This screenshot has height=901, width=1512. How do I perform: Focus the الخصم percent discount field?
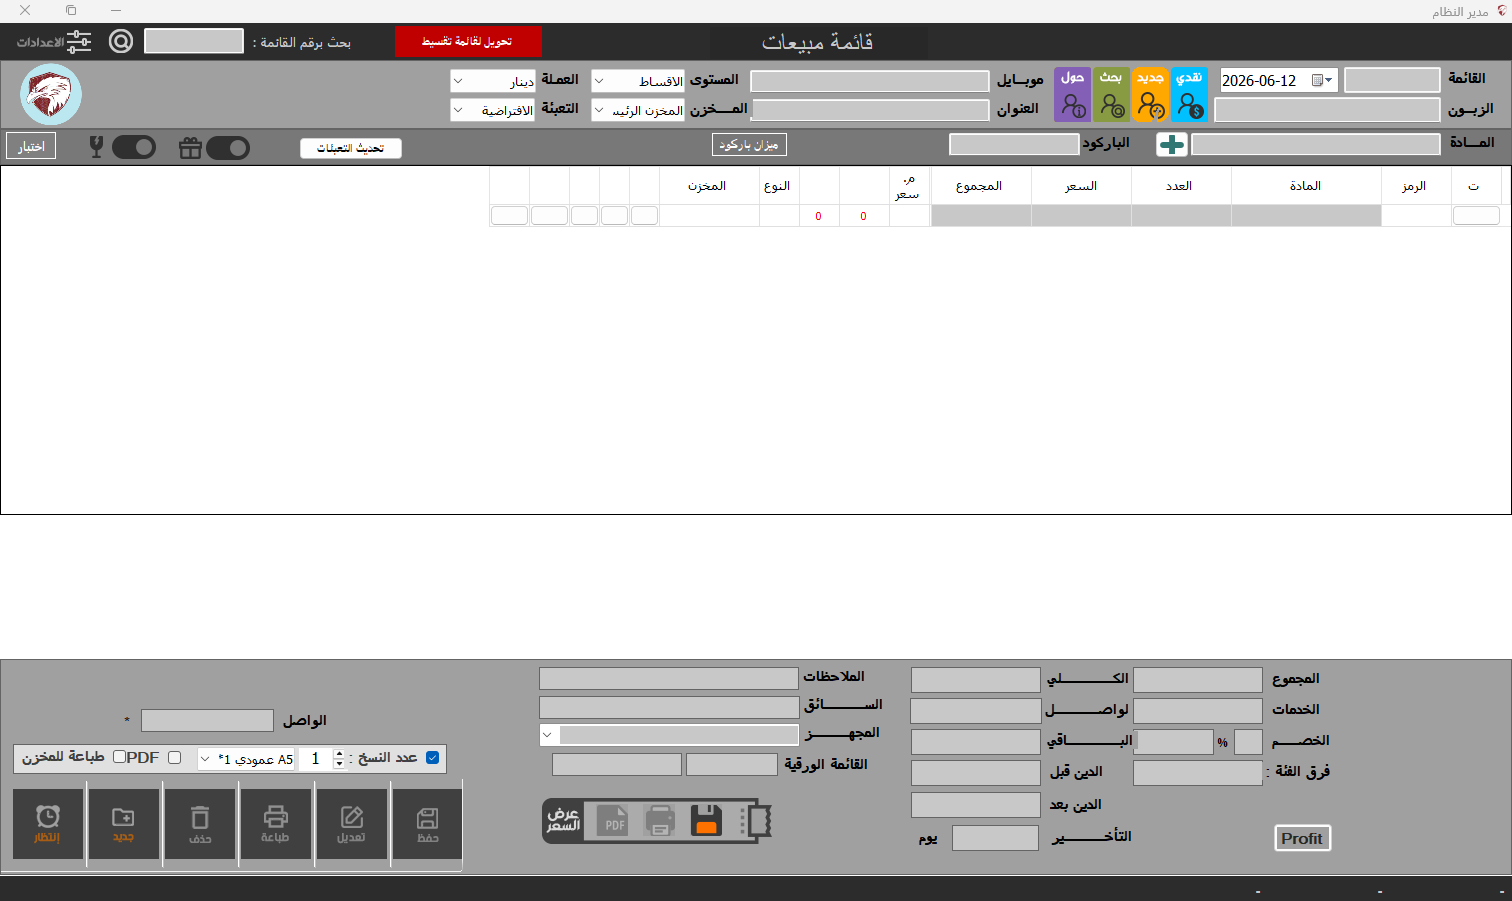coord(1248,742)
